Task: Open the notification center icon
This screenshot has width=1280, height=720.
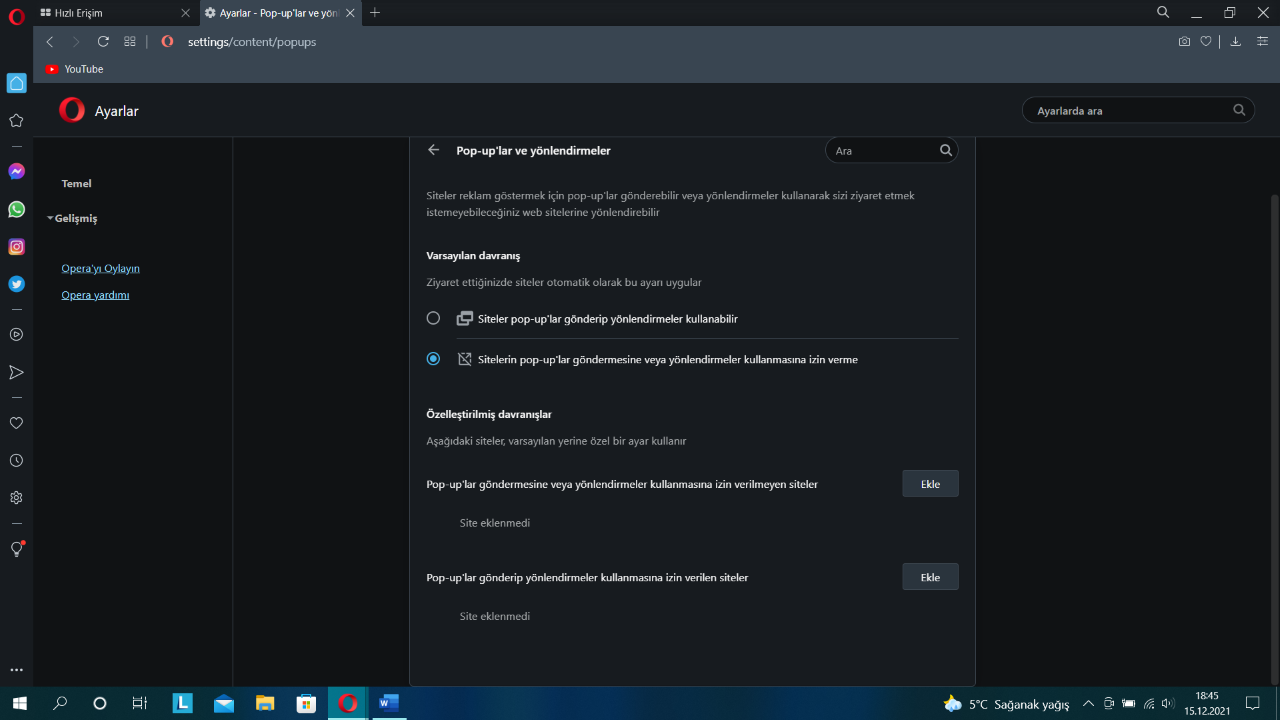Action: 1252,703
